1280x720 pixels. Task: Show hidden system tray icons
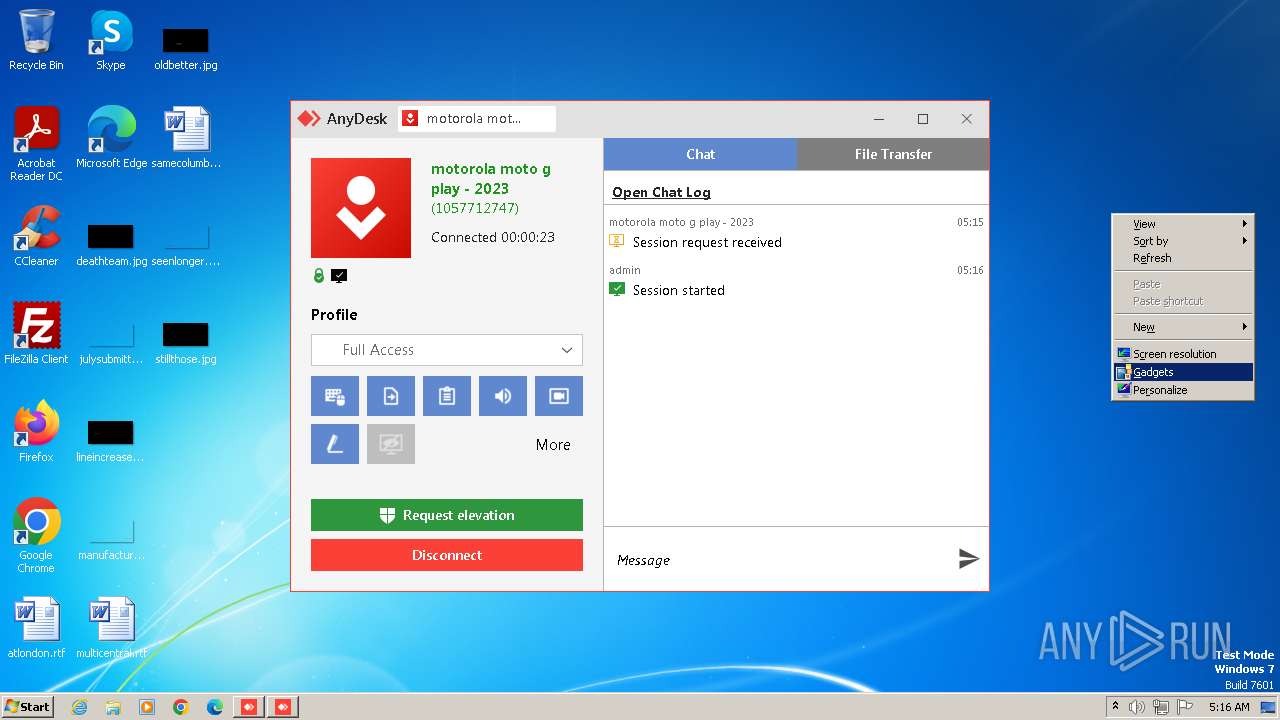tap(1116, 707)
